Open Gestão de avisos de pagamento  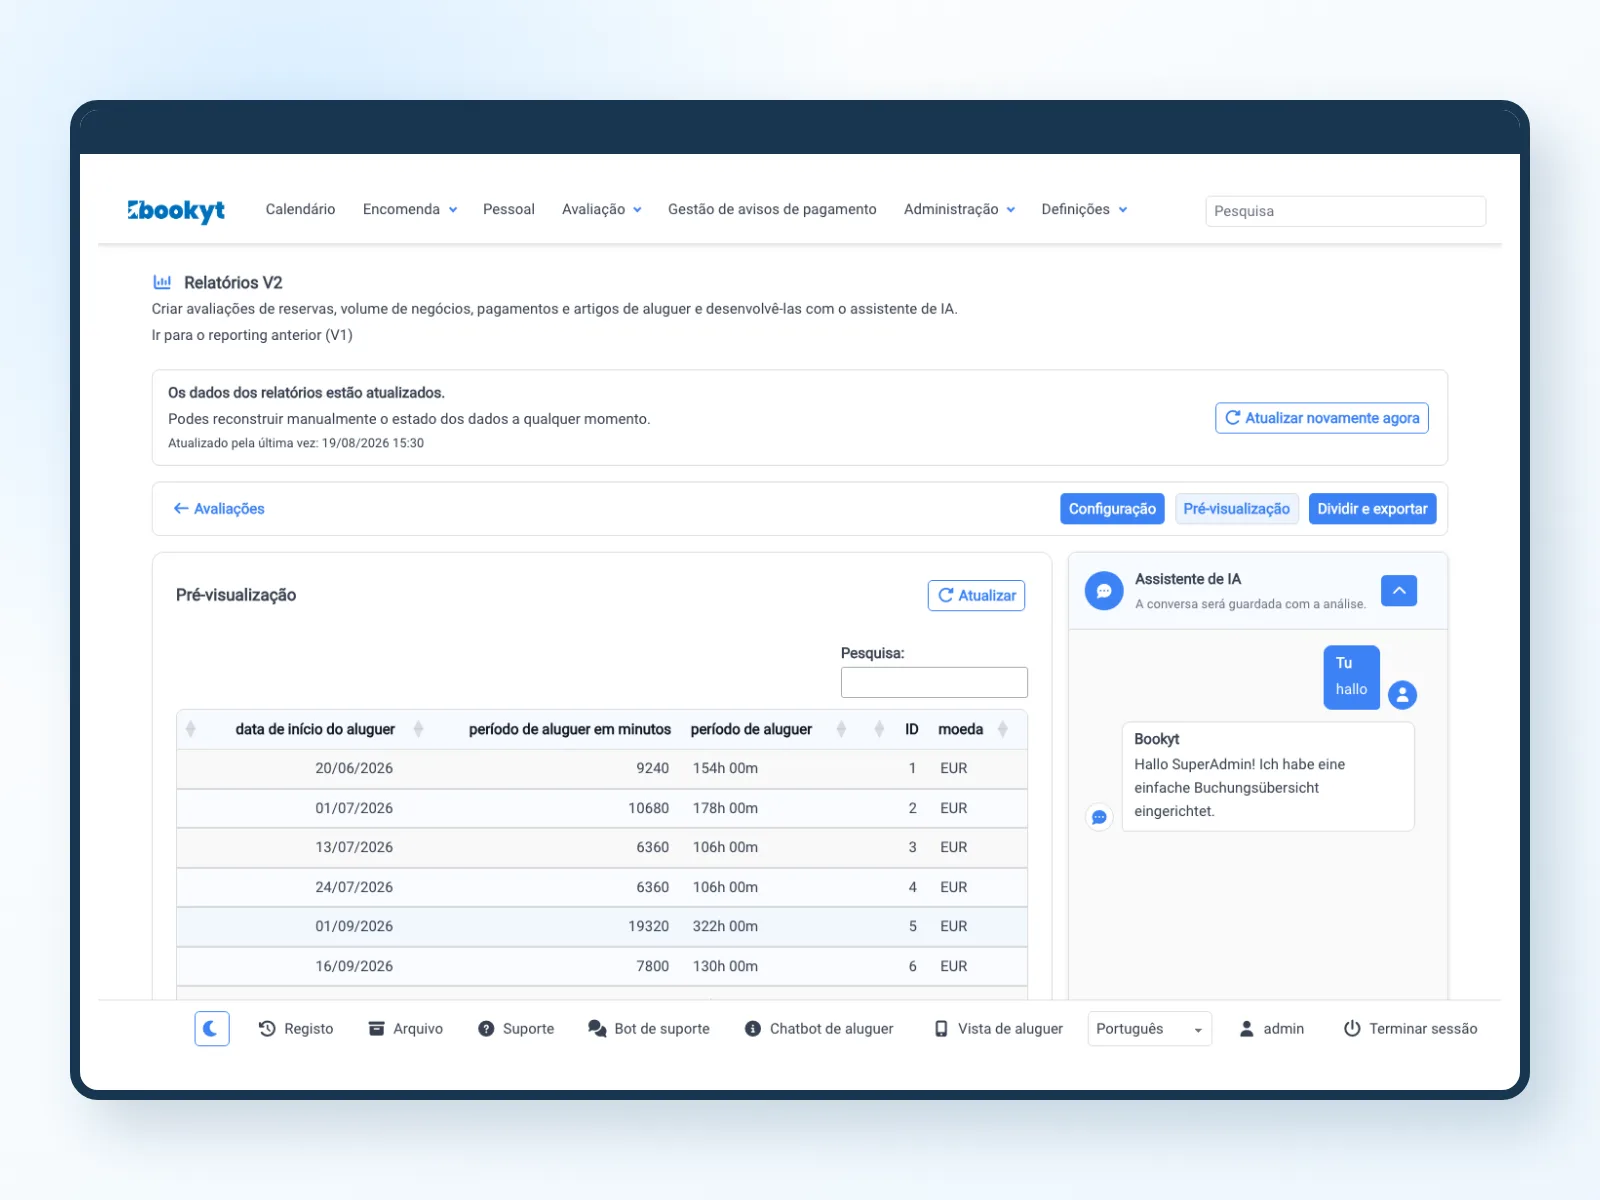772,209
